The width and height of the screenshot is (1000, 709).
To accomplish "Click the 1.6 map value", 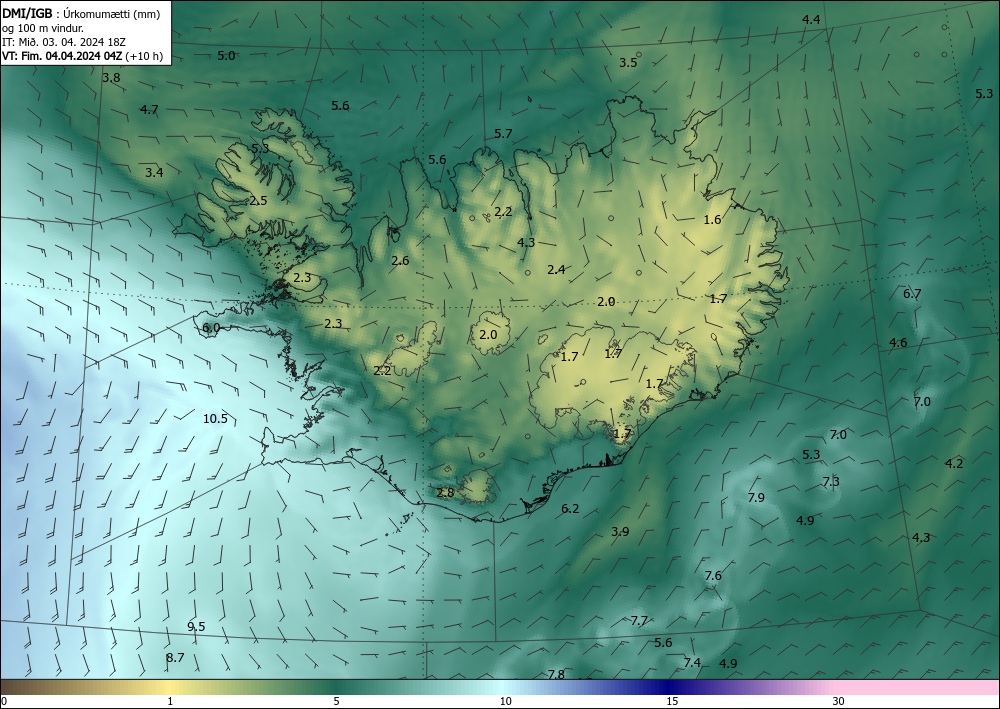I will 712,220.
